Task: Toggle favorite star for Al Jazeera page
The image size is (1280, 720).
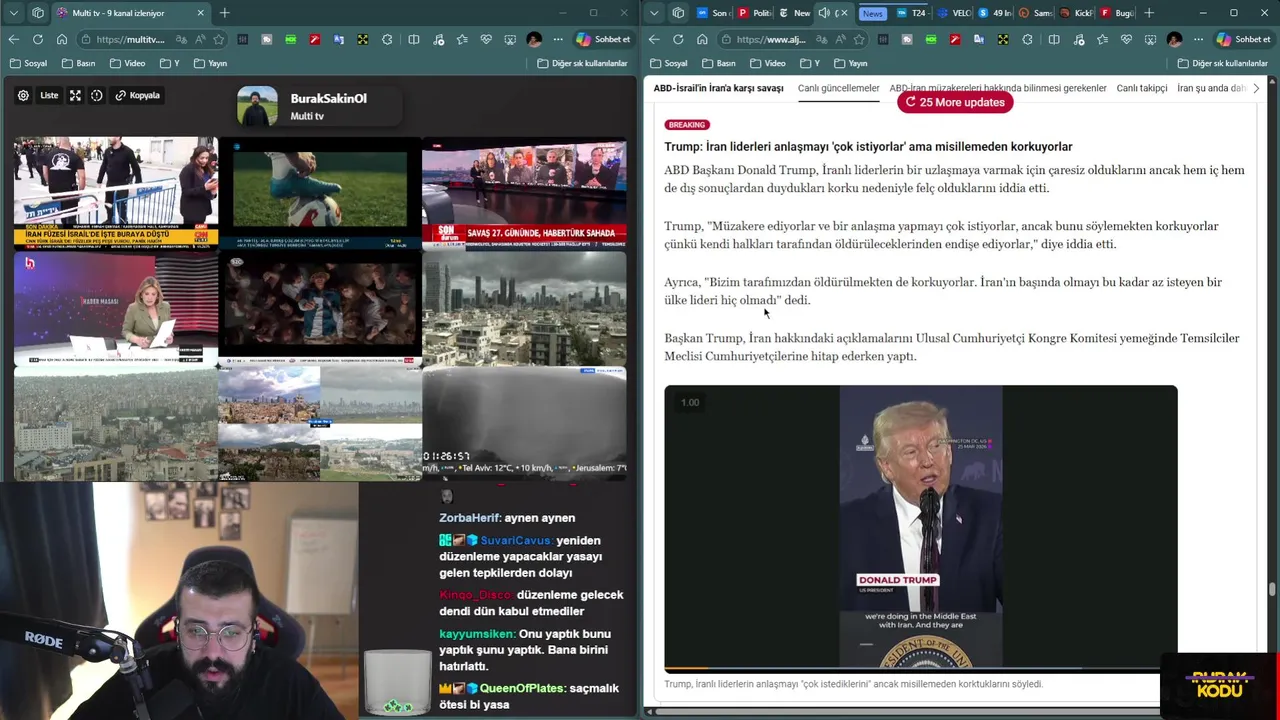Action: point(858,39)
